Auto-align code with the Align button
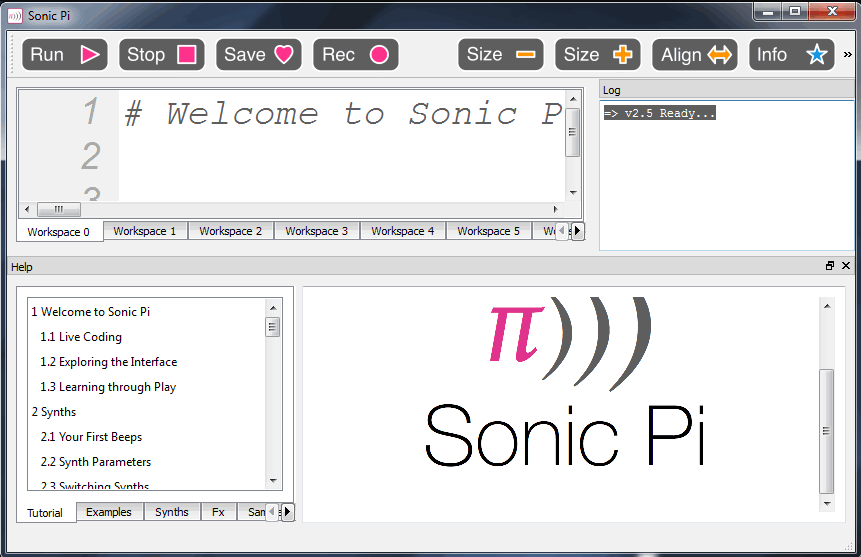The width and height of the screenshot is (861, 557). 695,54
